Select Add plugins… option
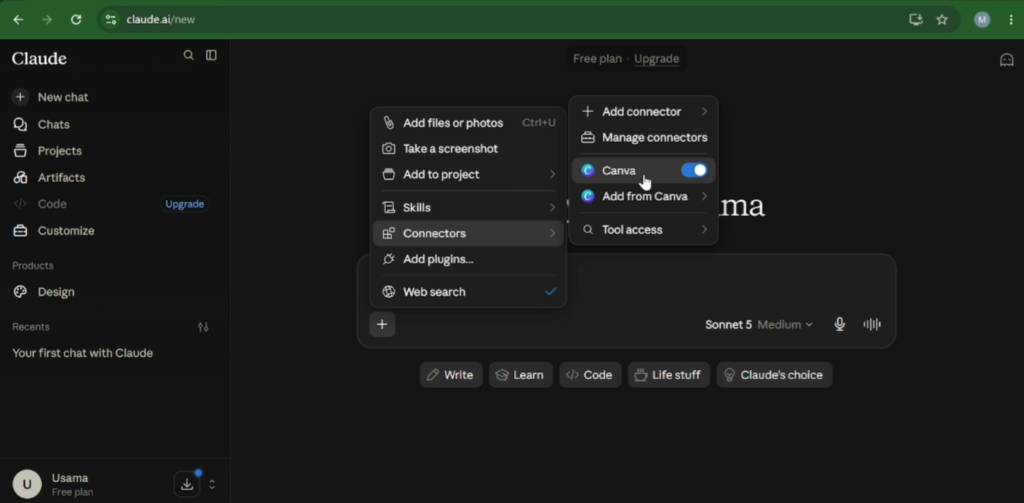Image resolution: width=1024 pixels, height=503 pixels. [x=468, y=259]
